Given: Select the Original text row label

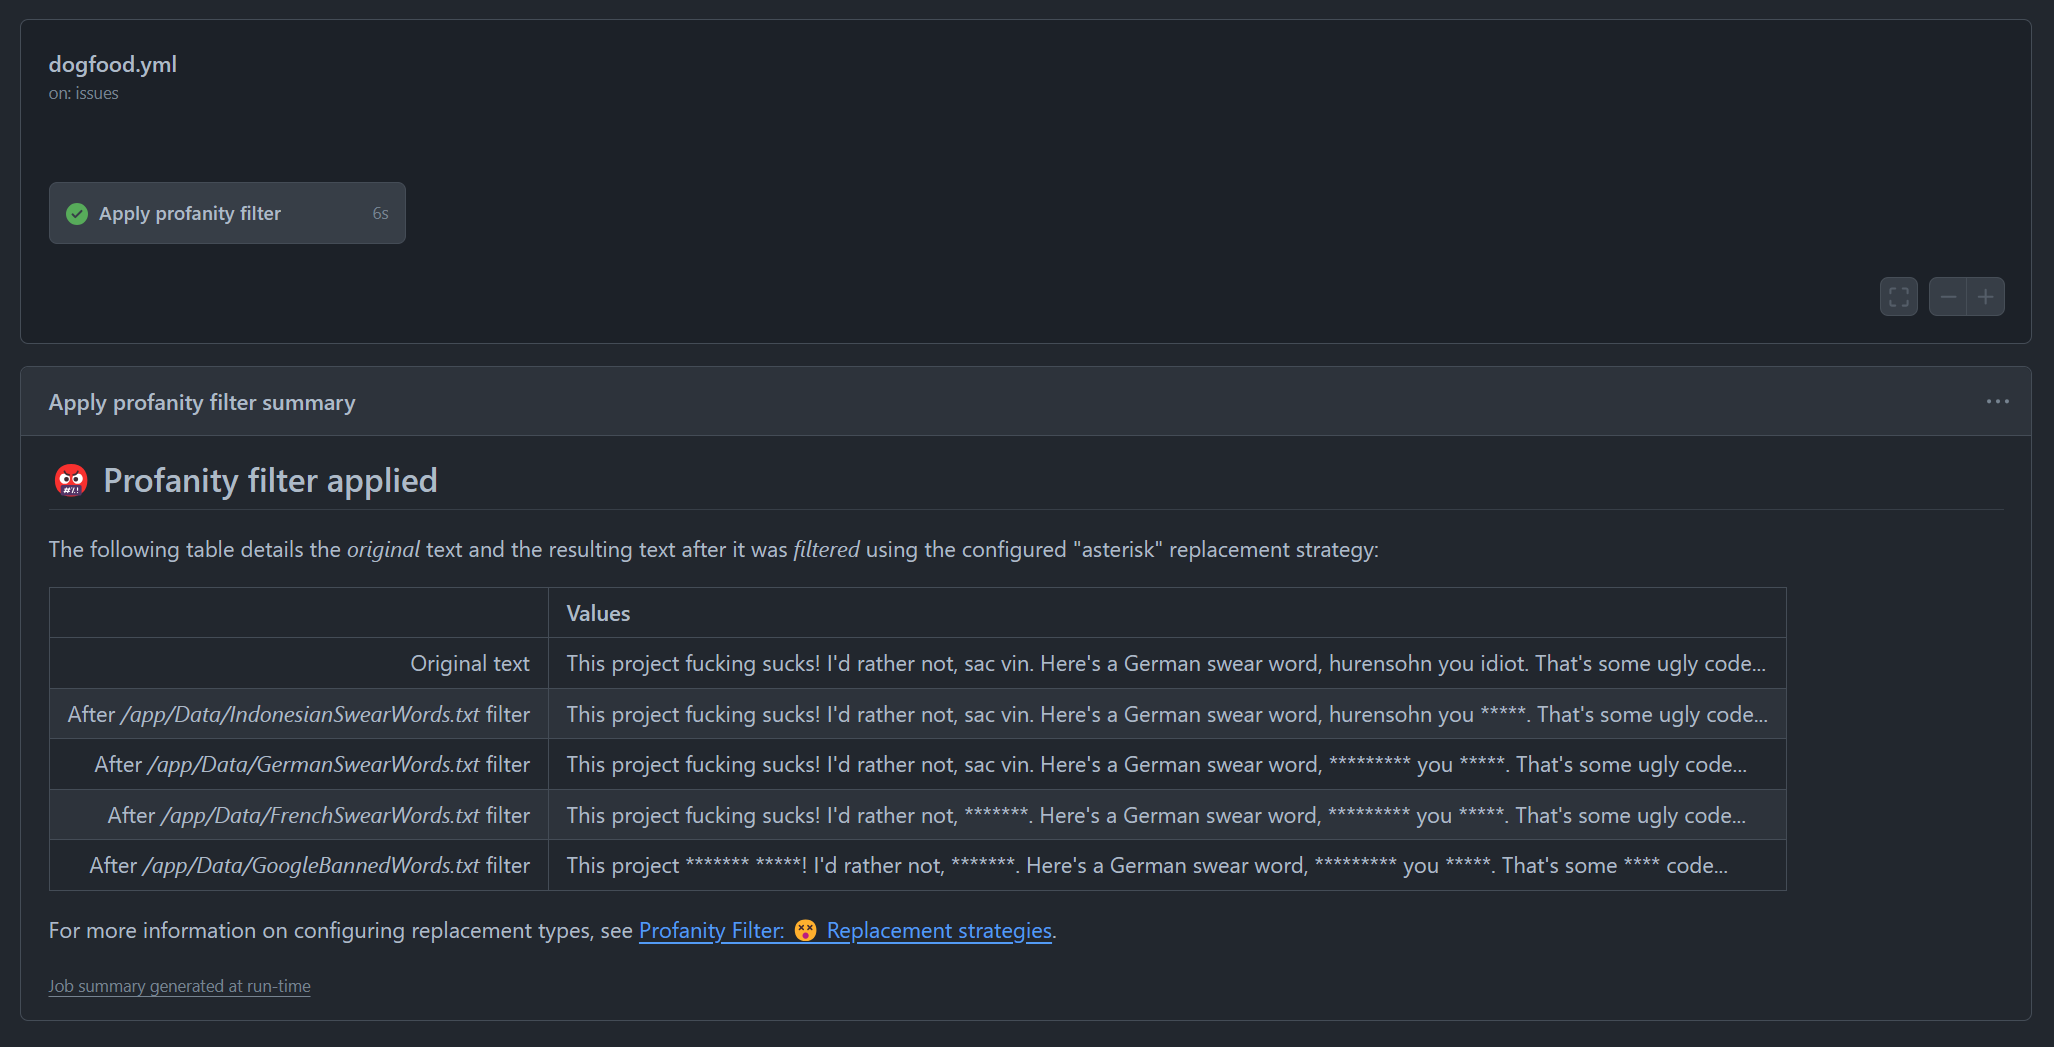Looking at the screenshot, I should tap(470, 664).
